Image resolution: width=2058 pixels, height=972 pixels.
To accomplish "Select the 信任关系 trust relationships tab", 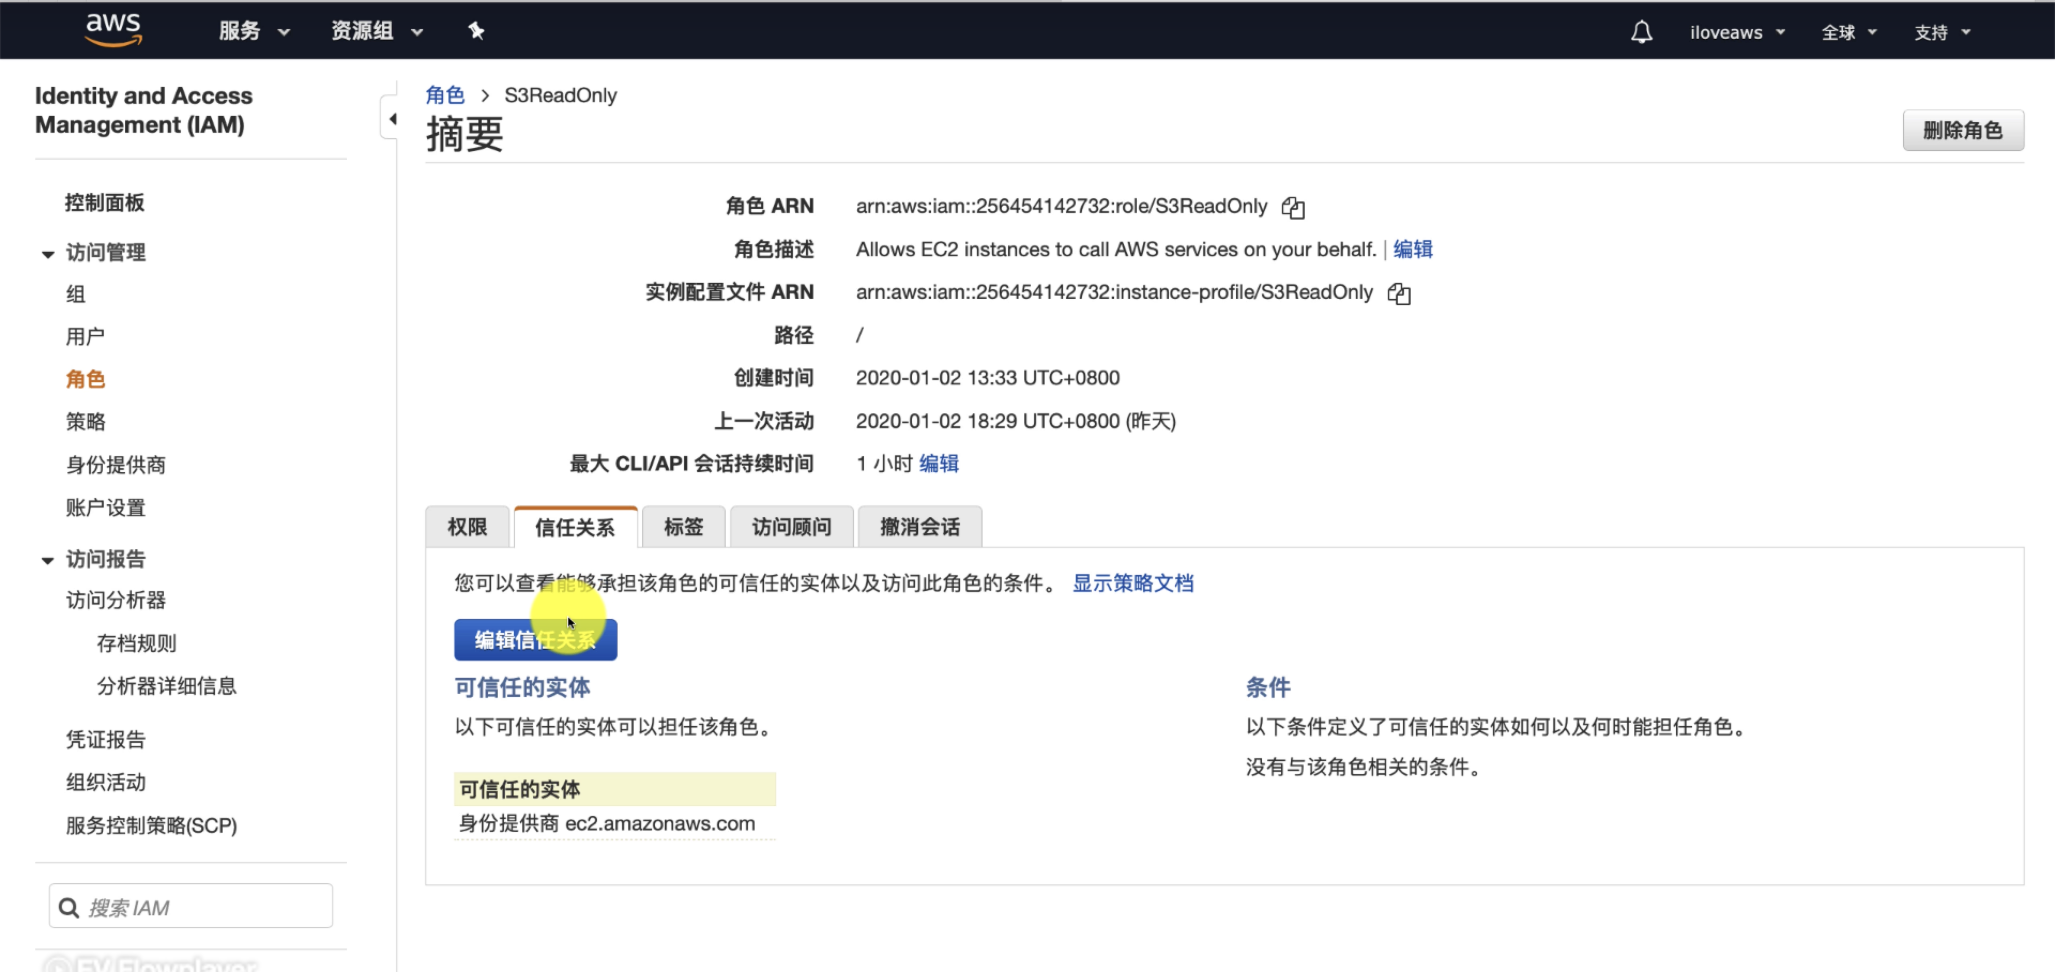I will tap(575, 527).
